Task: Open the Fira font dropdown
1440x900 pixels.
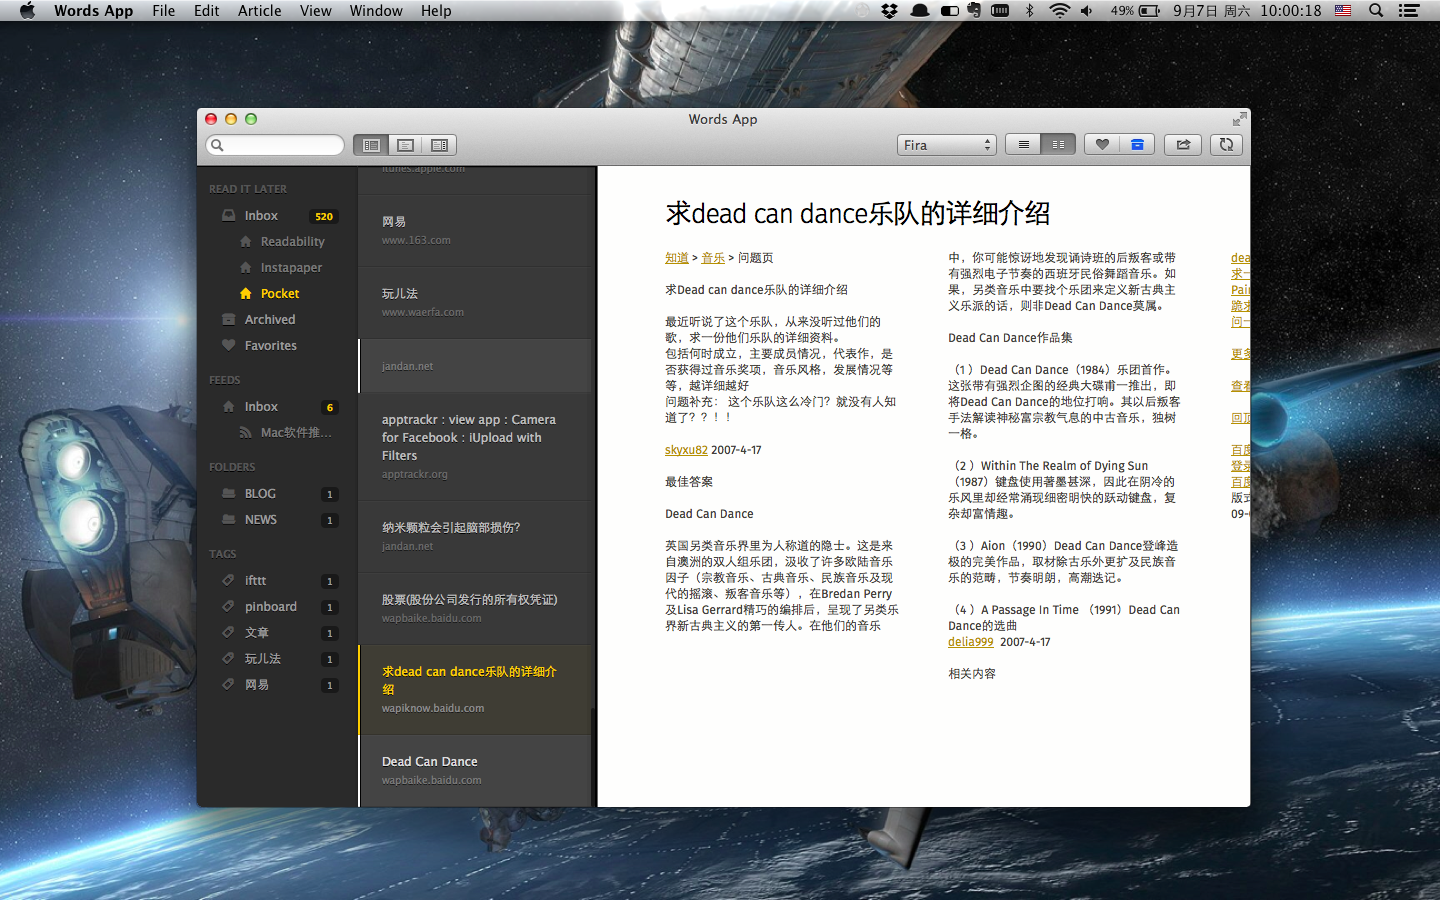Action: 946,145
